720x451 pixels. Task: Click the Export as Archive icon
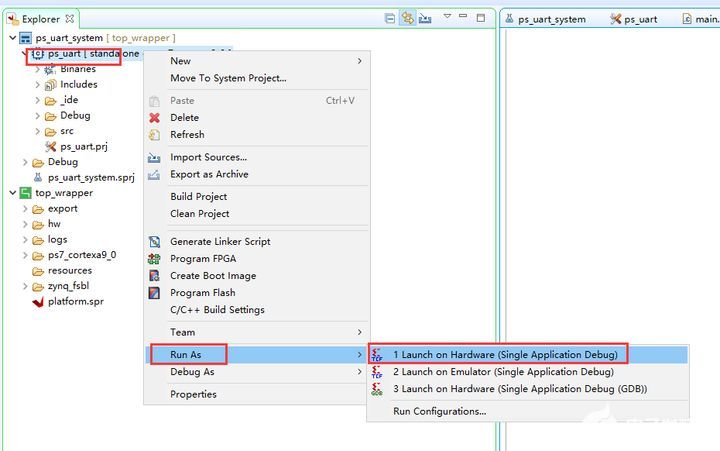coord(154,175)
